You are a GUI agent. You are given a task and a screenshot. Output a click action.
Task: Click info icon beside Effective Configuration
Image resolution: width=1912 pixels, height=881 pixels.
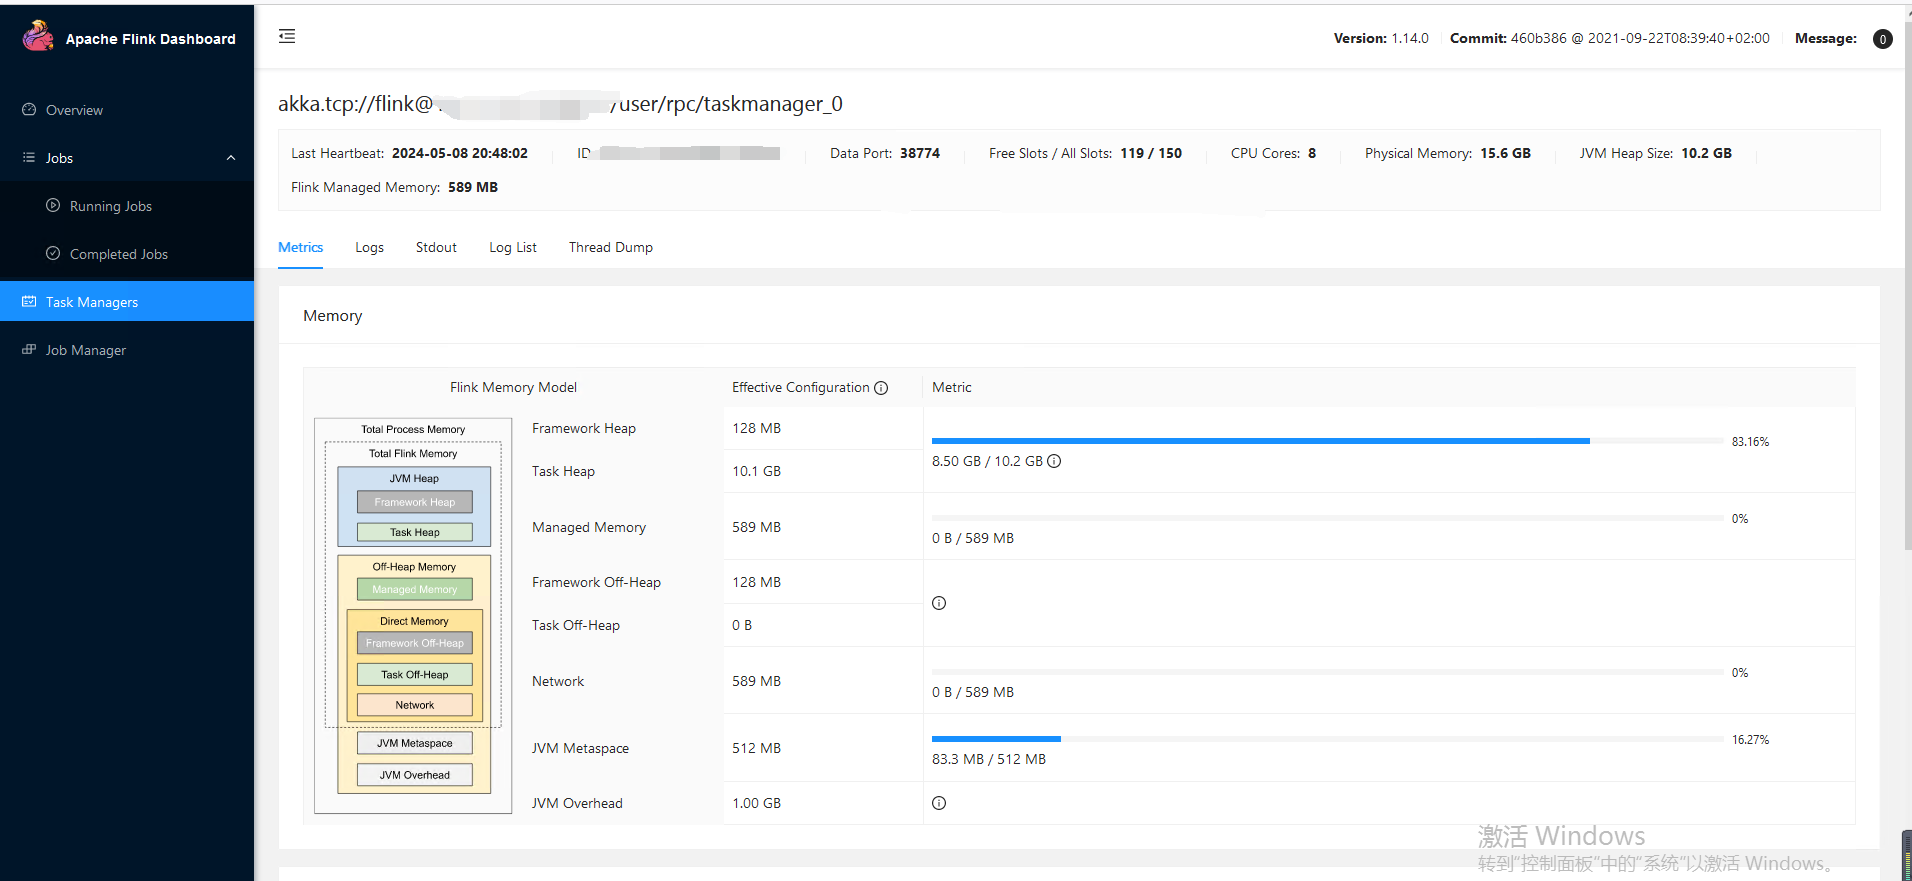(881, 388)
